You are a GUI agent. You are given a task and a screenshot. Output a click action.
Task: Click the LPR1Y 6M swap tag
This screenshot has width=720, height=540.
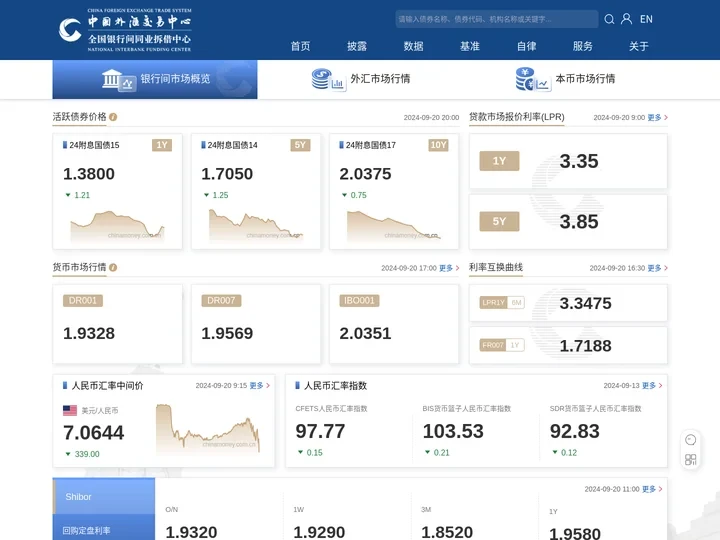502,303
